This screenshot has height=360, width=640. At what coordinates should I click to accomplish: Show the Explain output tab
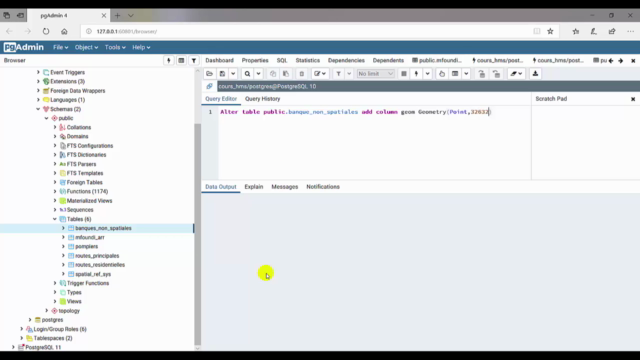tap(254, 187)
